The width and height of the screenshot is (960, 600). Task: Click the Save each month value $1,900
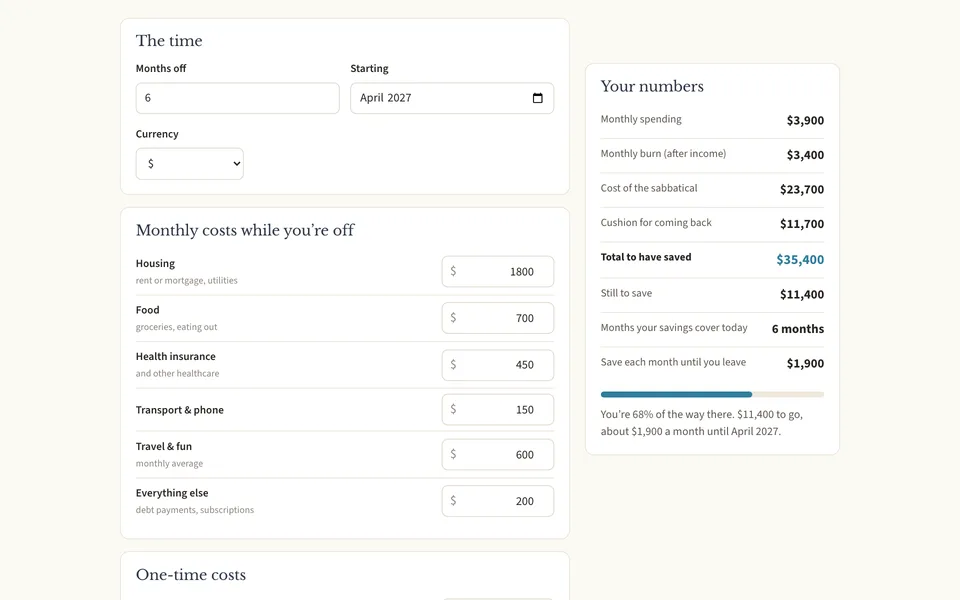[x=805, y=364]
